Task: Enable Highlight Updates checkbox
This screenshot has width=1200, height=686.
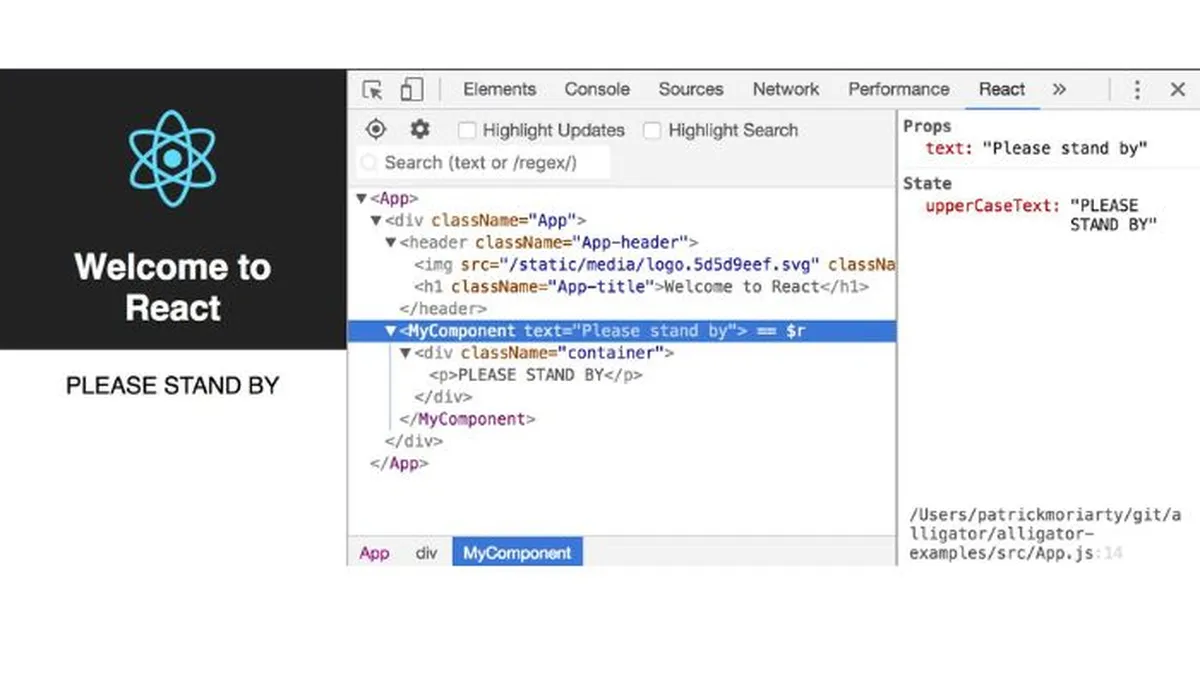Action: pos(467,130)
